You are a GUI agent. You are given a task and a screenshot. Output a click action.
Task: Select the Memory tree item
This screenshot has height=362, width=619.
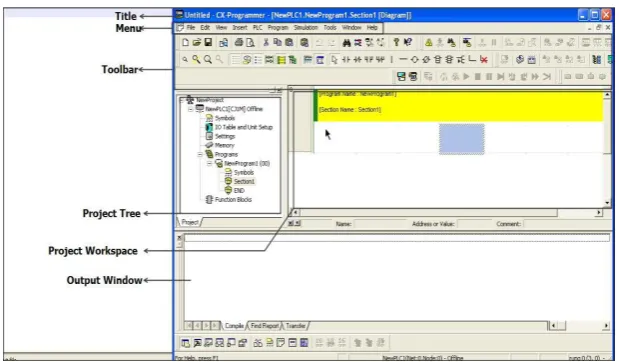(x=224, y=145)
